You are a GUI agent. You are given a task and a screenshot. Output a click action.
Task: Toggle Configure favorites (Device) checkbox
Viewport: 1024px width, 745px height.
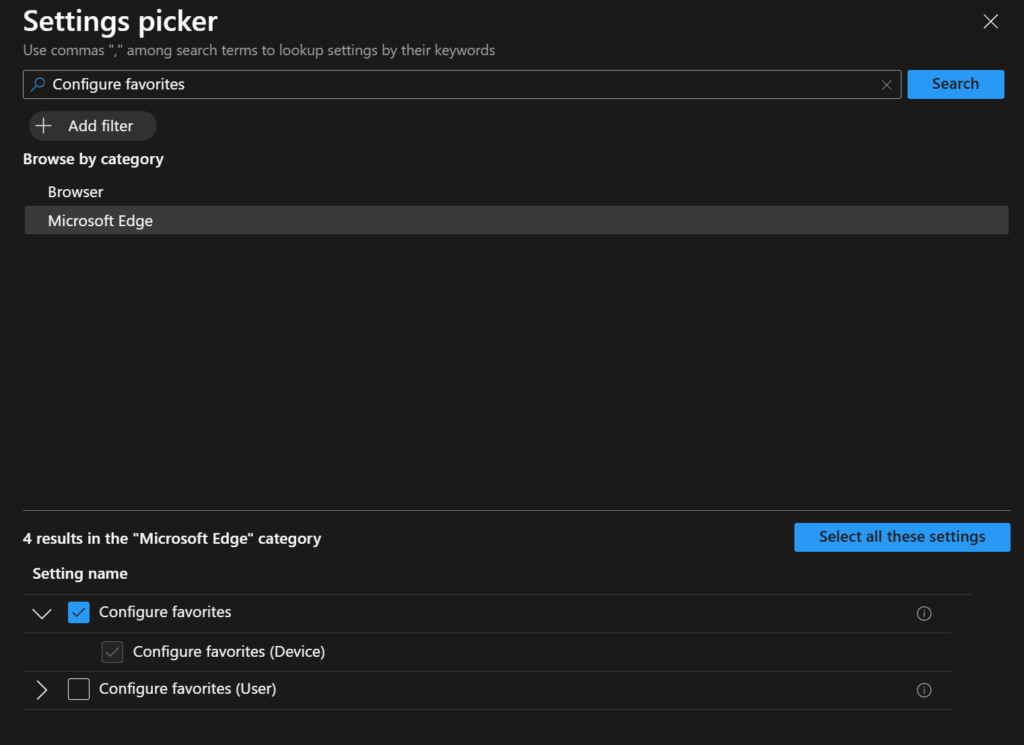(112, 652)
